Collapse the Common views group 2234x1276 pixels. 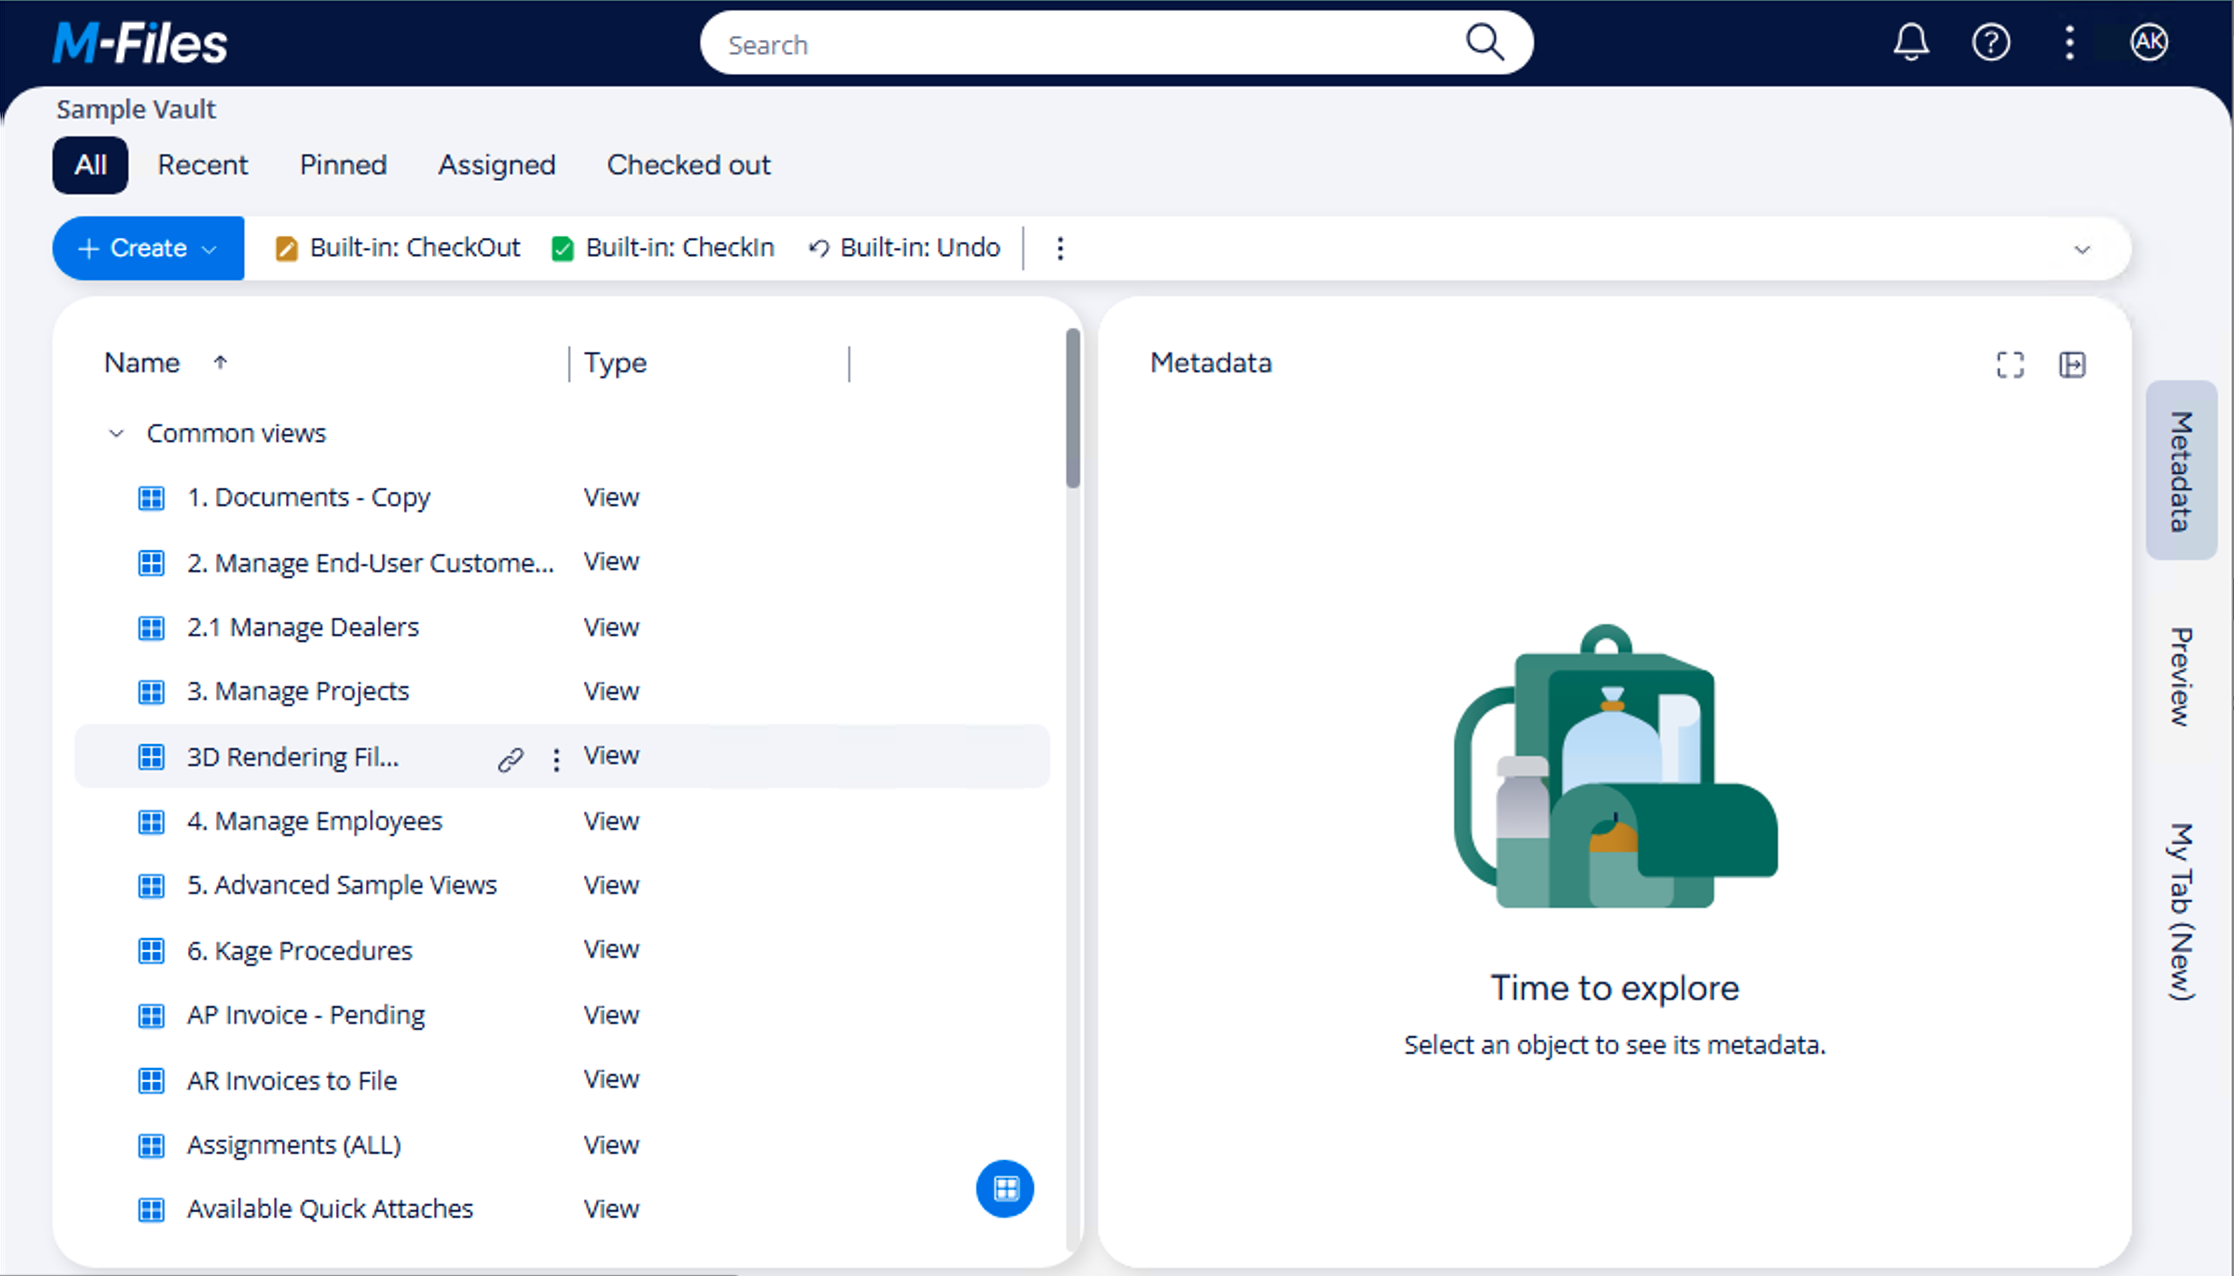click(116, 433)
